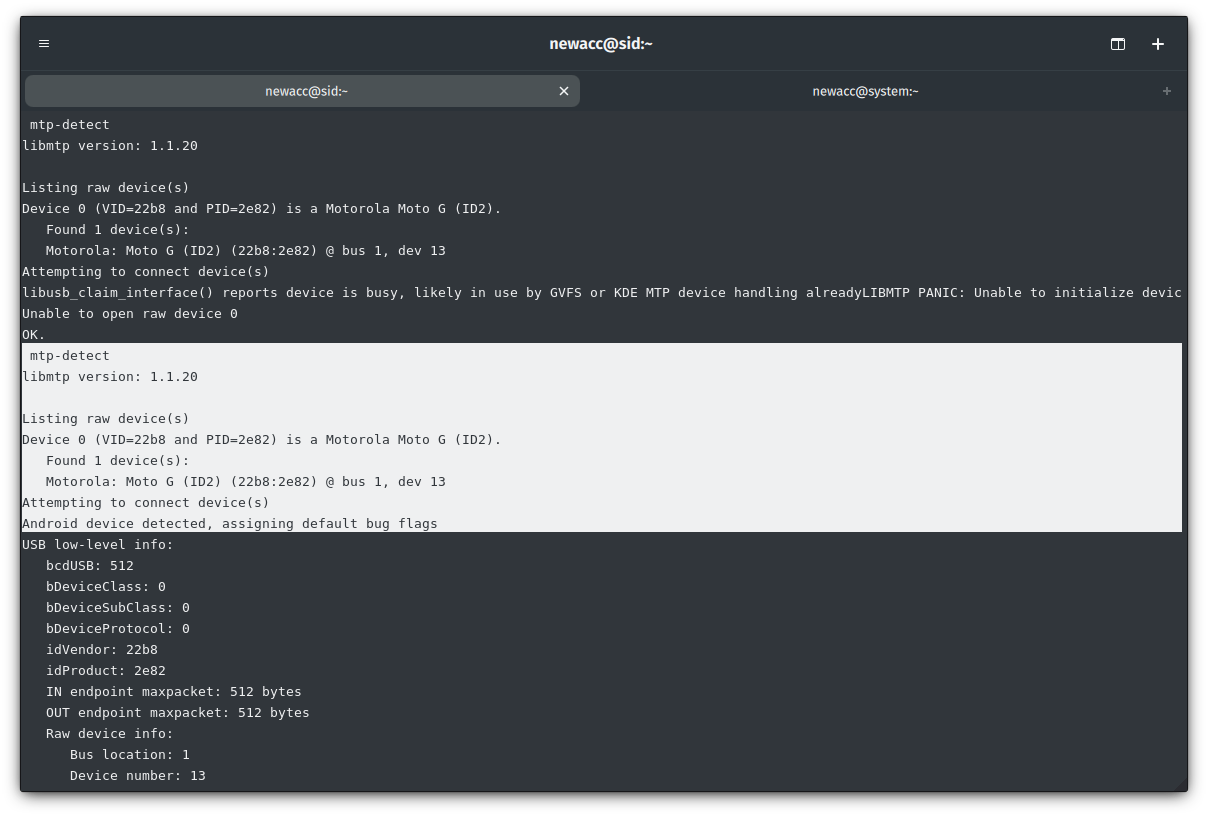Image resolution: width=1208 pixels, height=816 pixels.
Task: Click the window title newacc@sid:~
Action: [x=600, y=43]
